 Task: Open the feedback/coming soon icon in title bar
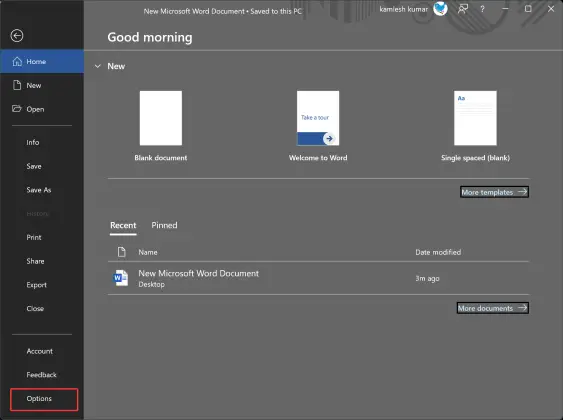click(x=463, y=9)
